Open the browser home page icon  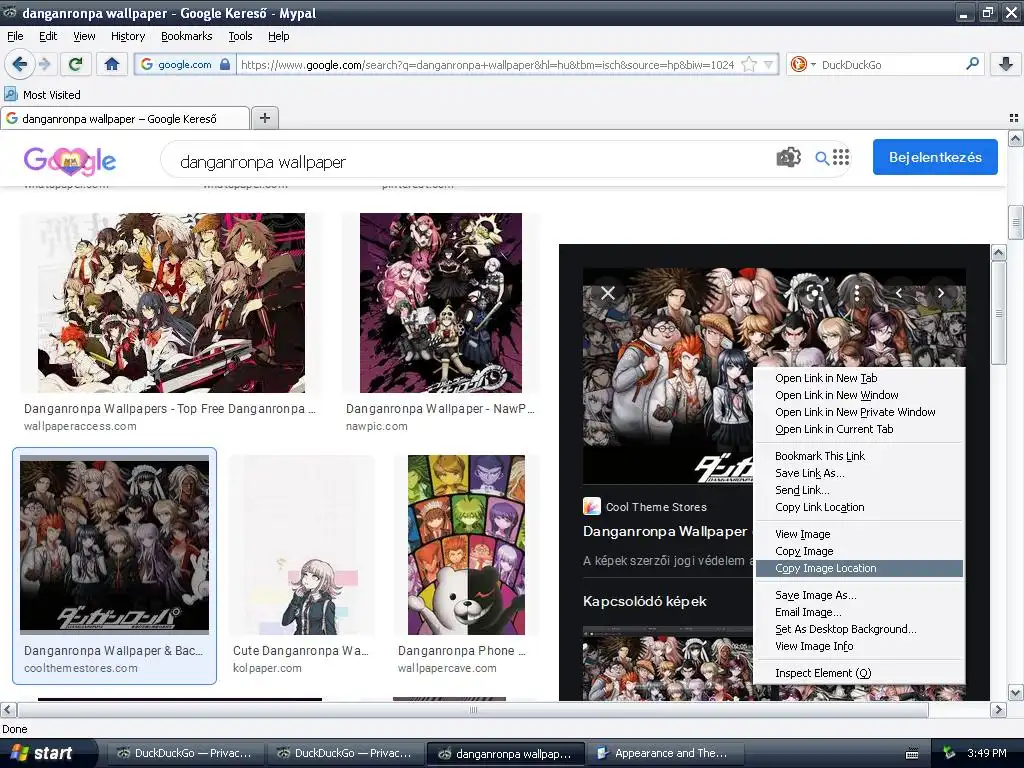click(112, 64)
